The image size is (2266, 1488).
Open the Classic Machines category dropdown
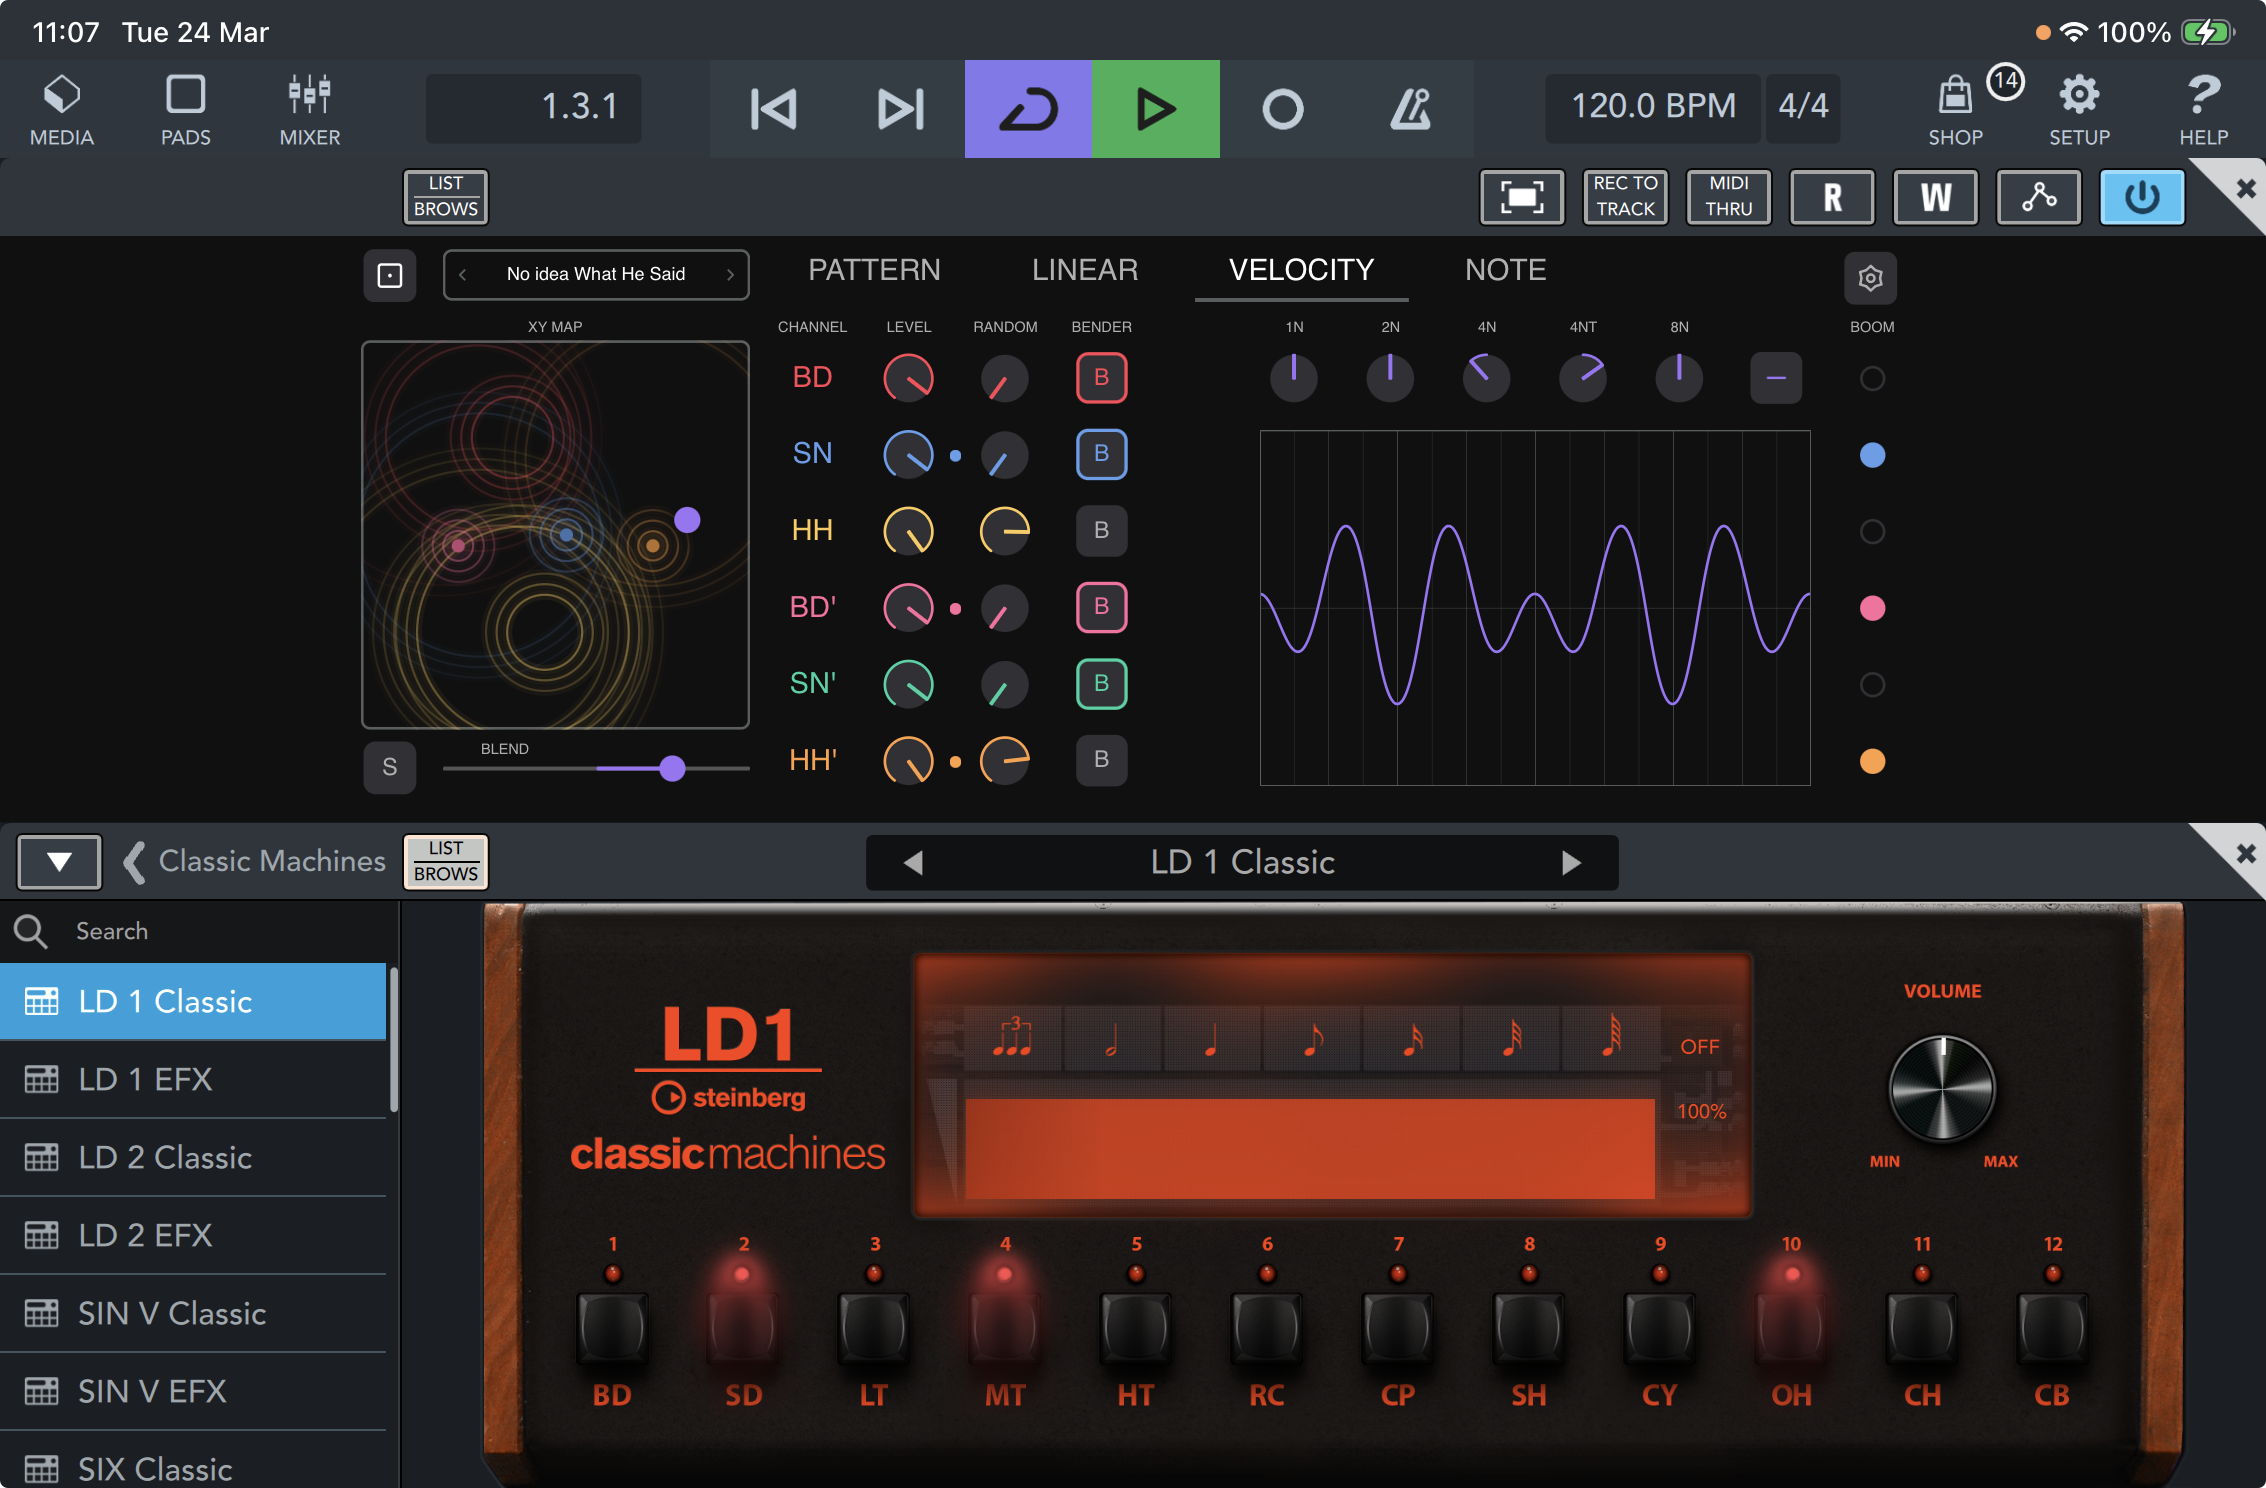point(58,861)
